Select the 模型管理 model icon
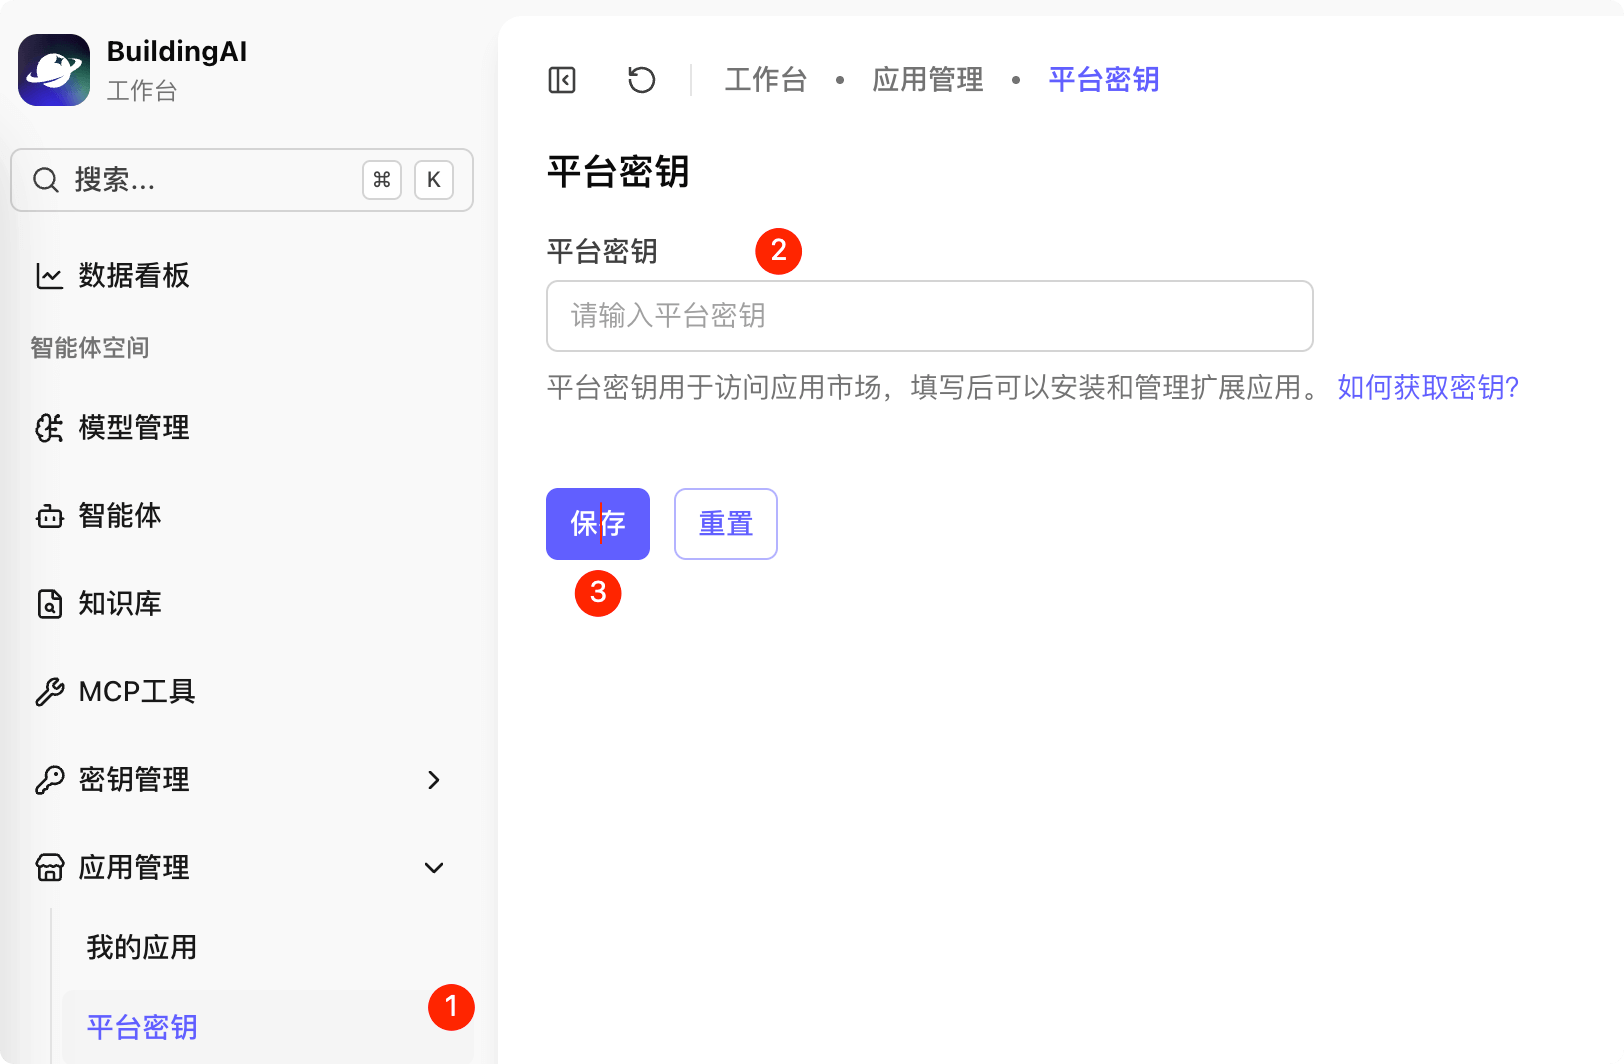The image size is (1624, 1064). pos(49,428)
